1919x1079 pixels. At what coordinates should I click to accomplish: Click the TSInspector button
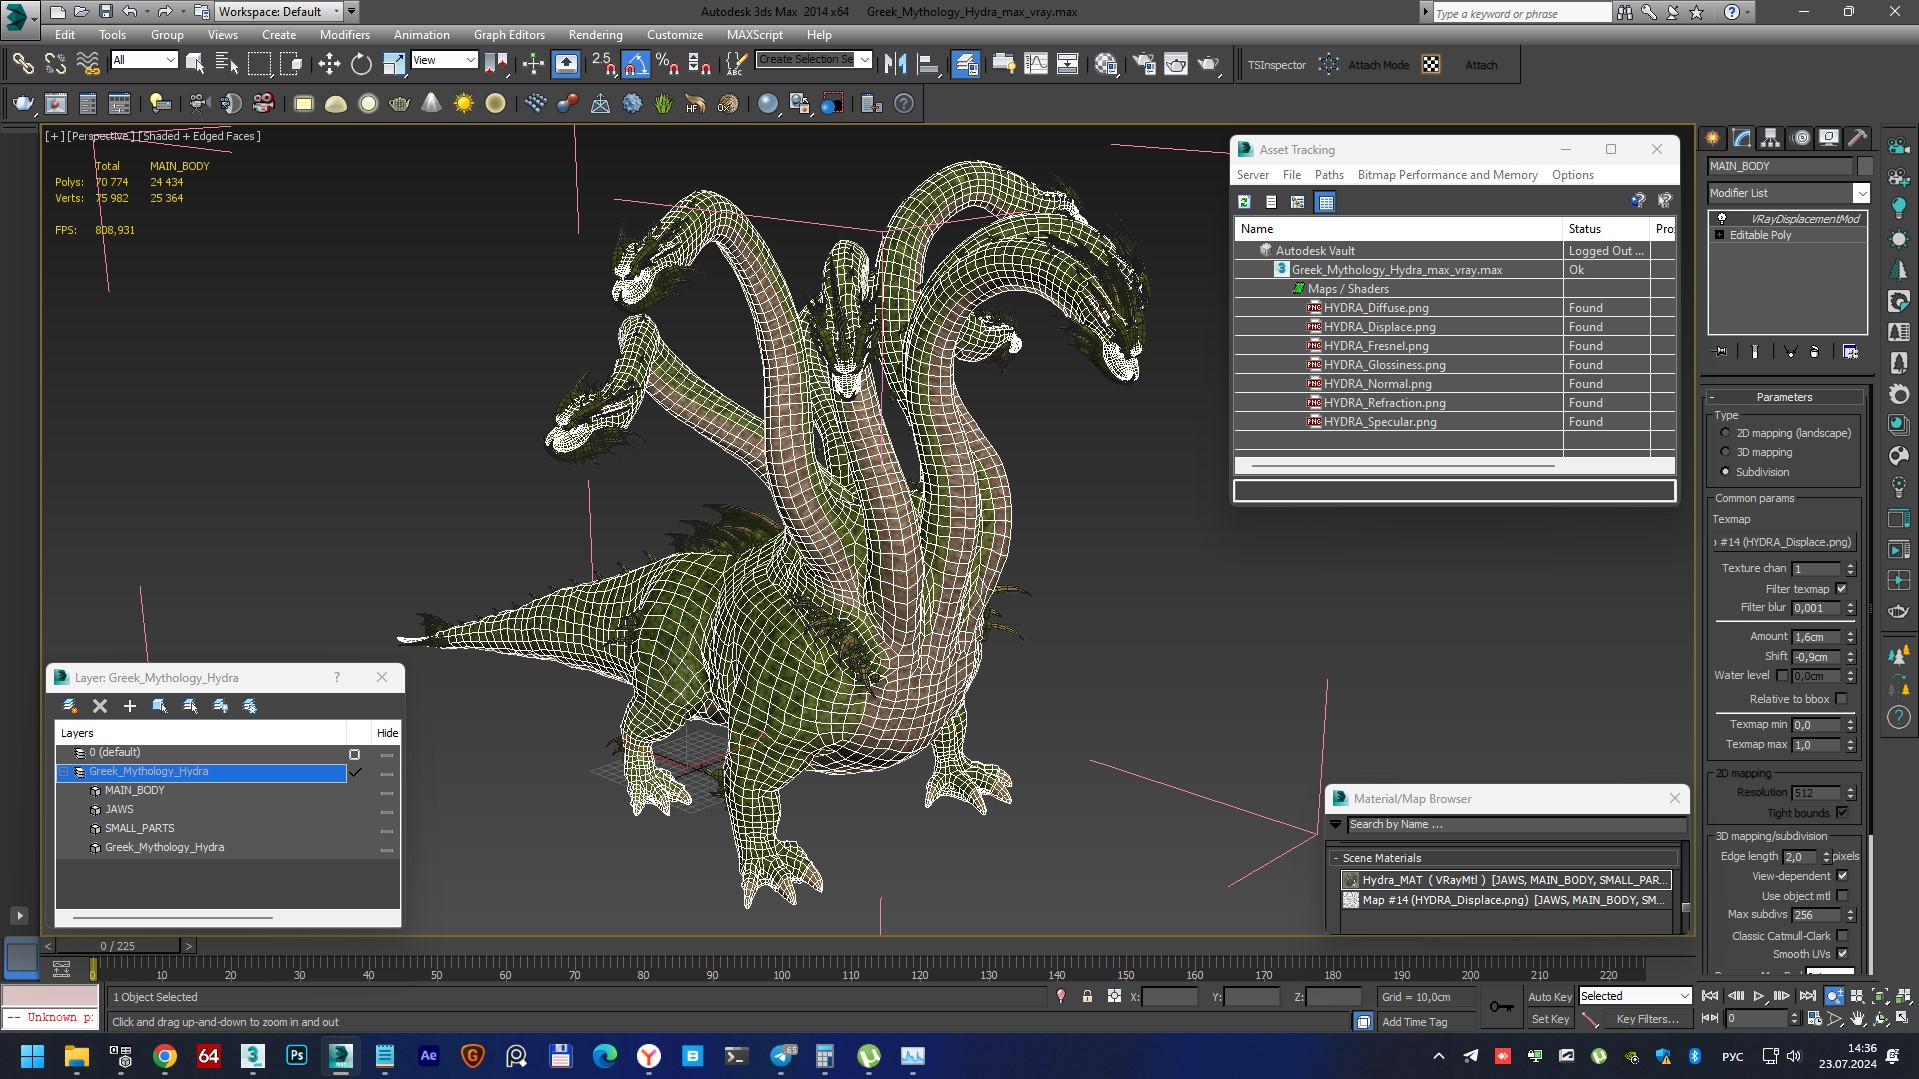[1276, 65]
